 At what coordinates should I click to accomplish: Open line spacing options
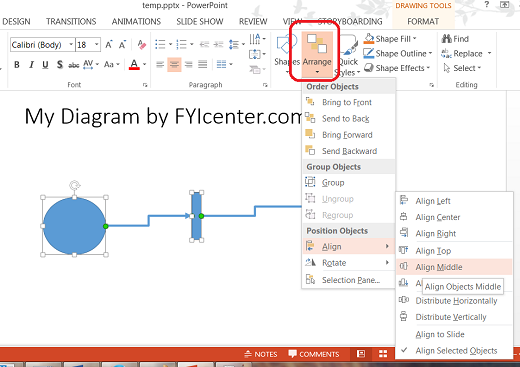click(237, 44)
